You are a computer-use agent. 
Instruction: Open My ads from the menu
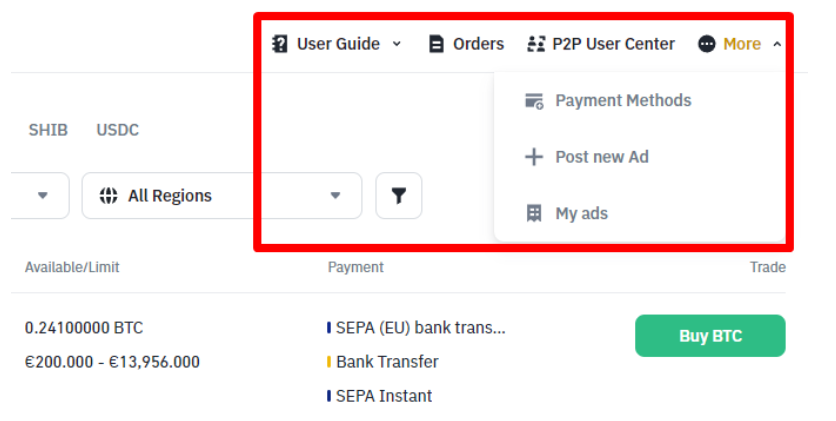point(581,213)
